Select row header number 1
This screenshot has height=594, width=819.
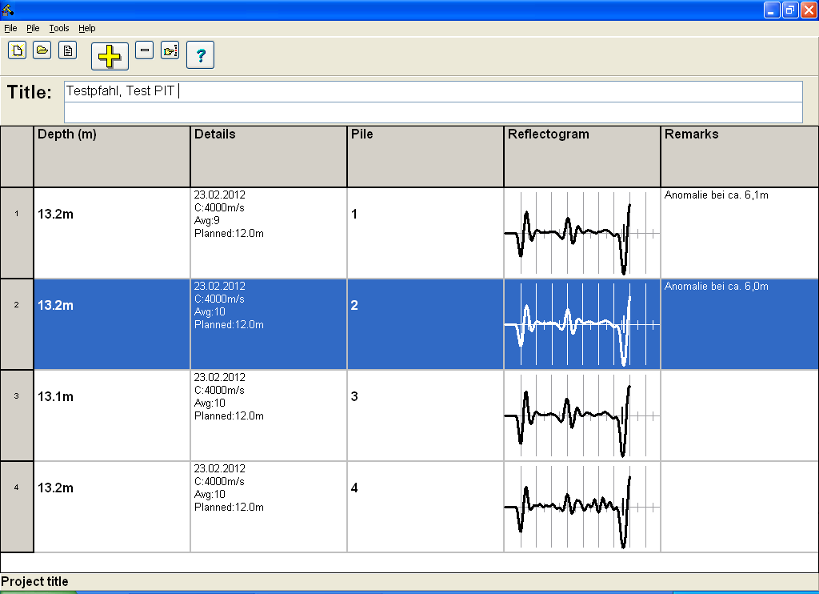click(17, 233)
